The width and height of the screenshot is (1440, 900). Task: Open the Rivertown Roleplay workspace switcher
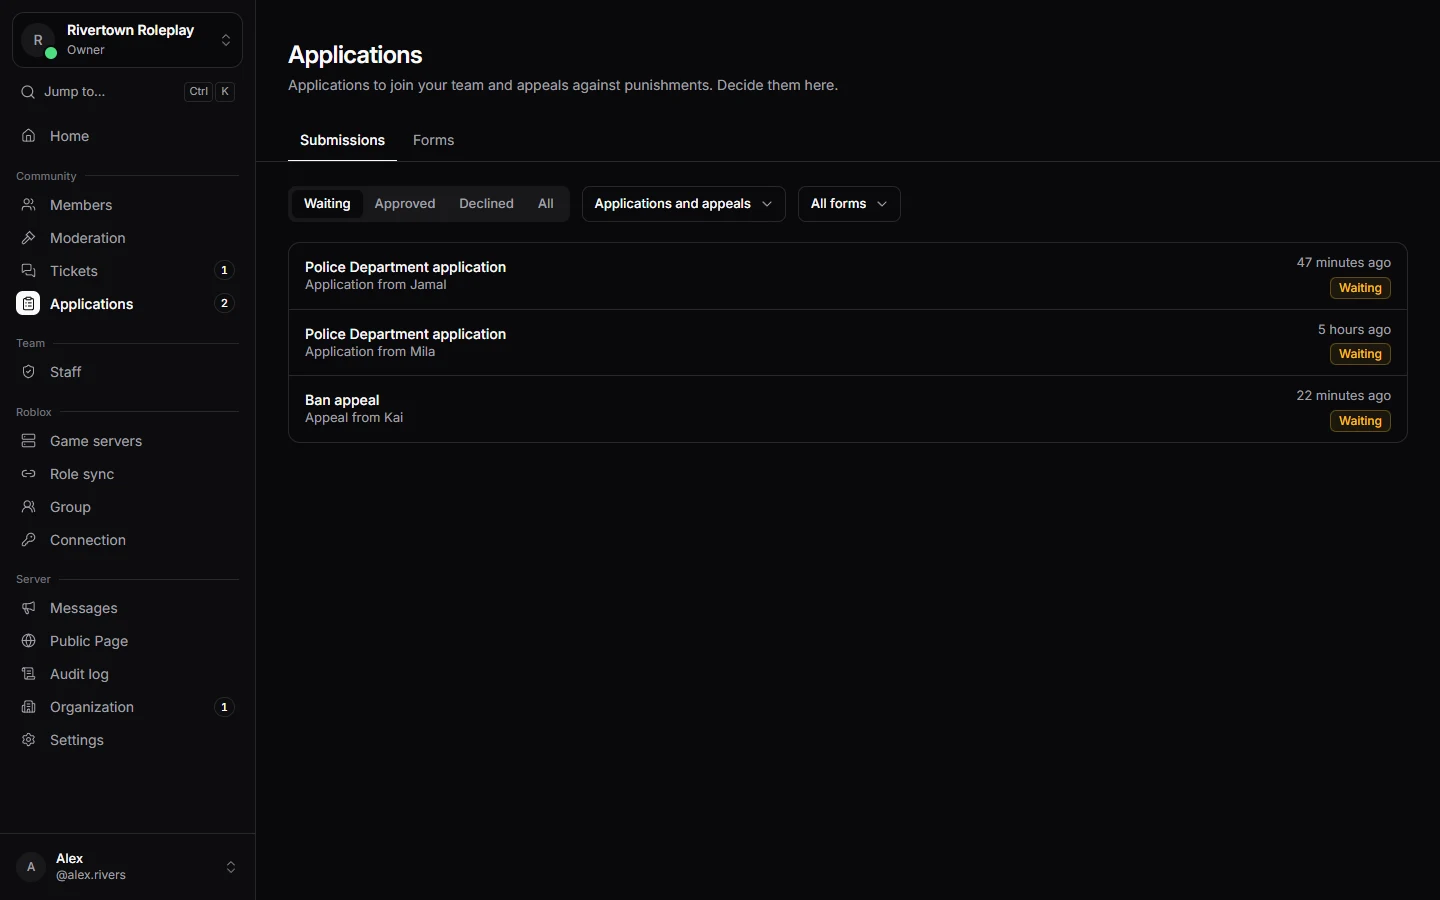coord(127,40)
